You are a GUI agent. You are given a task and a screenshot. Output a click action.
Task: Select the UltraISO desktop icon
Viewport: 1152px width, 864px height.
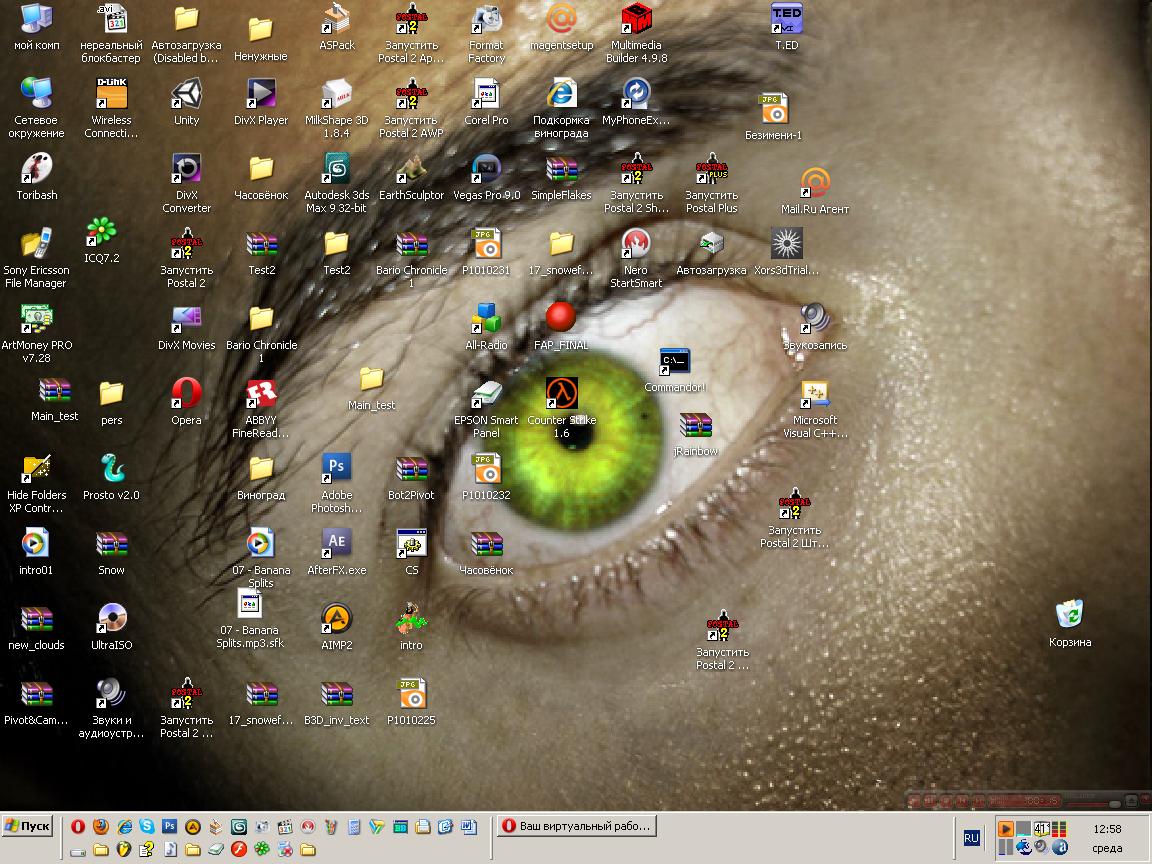[111, 621]
